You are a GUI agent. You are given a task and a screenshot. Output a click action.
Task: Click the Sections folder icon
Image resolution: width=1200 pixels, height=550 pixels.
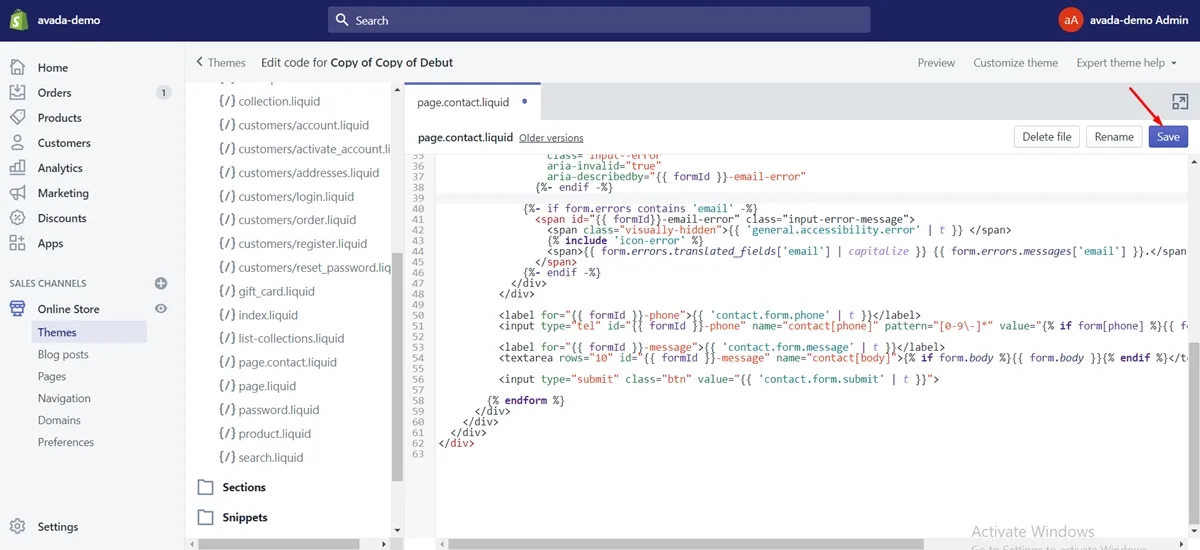coord(206,488)
